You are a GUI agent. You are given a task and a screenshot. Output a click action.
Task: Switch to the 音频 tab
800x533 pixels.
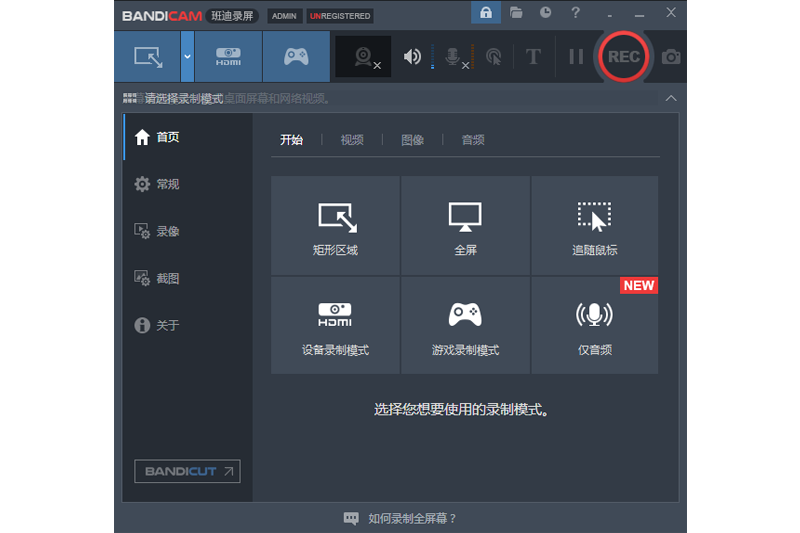[x=473, y=140]
